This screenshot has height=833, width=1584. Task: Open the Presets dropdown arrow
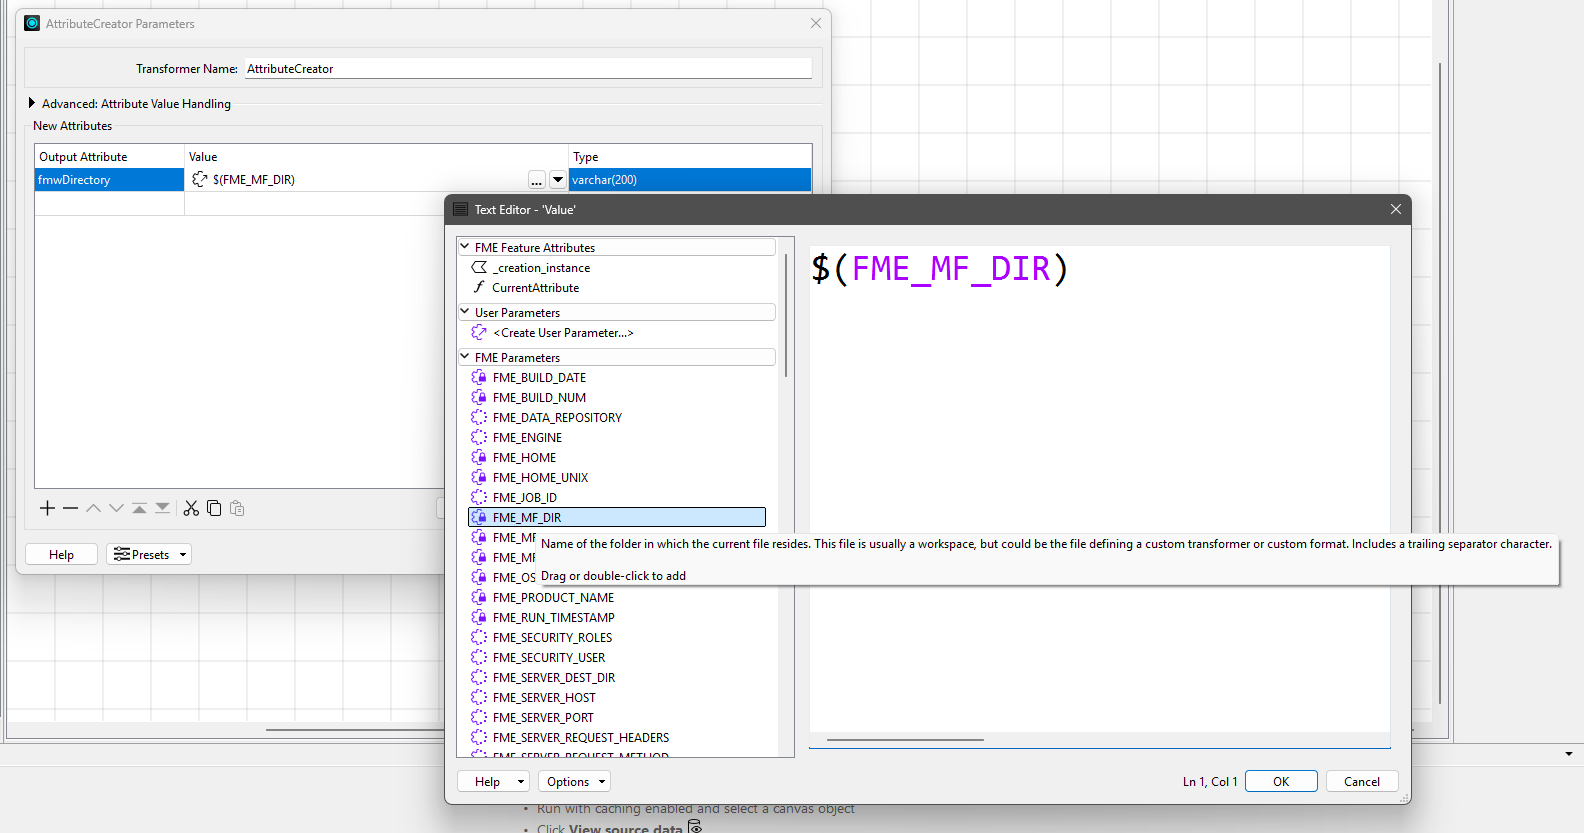tap(183, 555)
